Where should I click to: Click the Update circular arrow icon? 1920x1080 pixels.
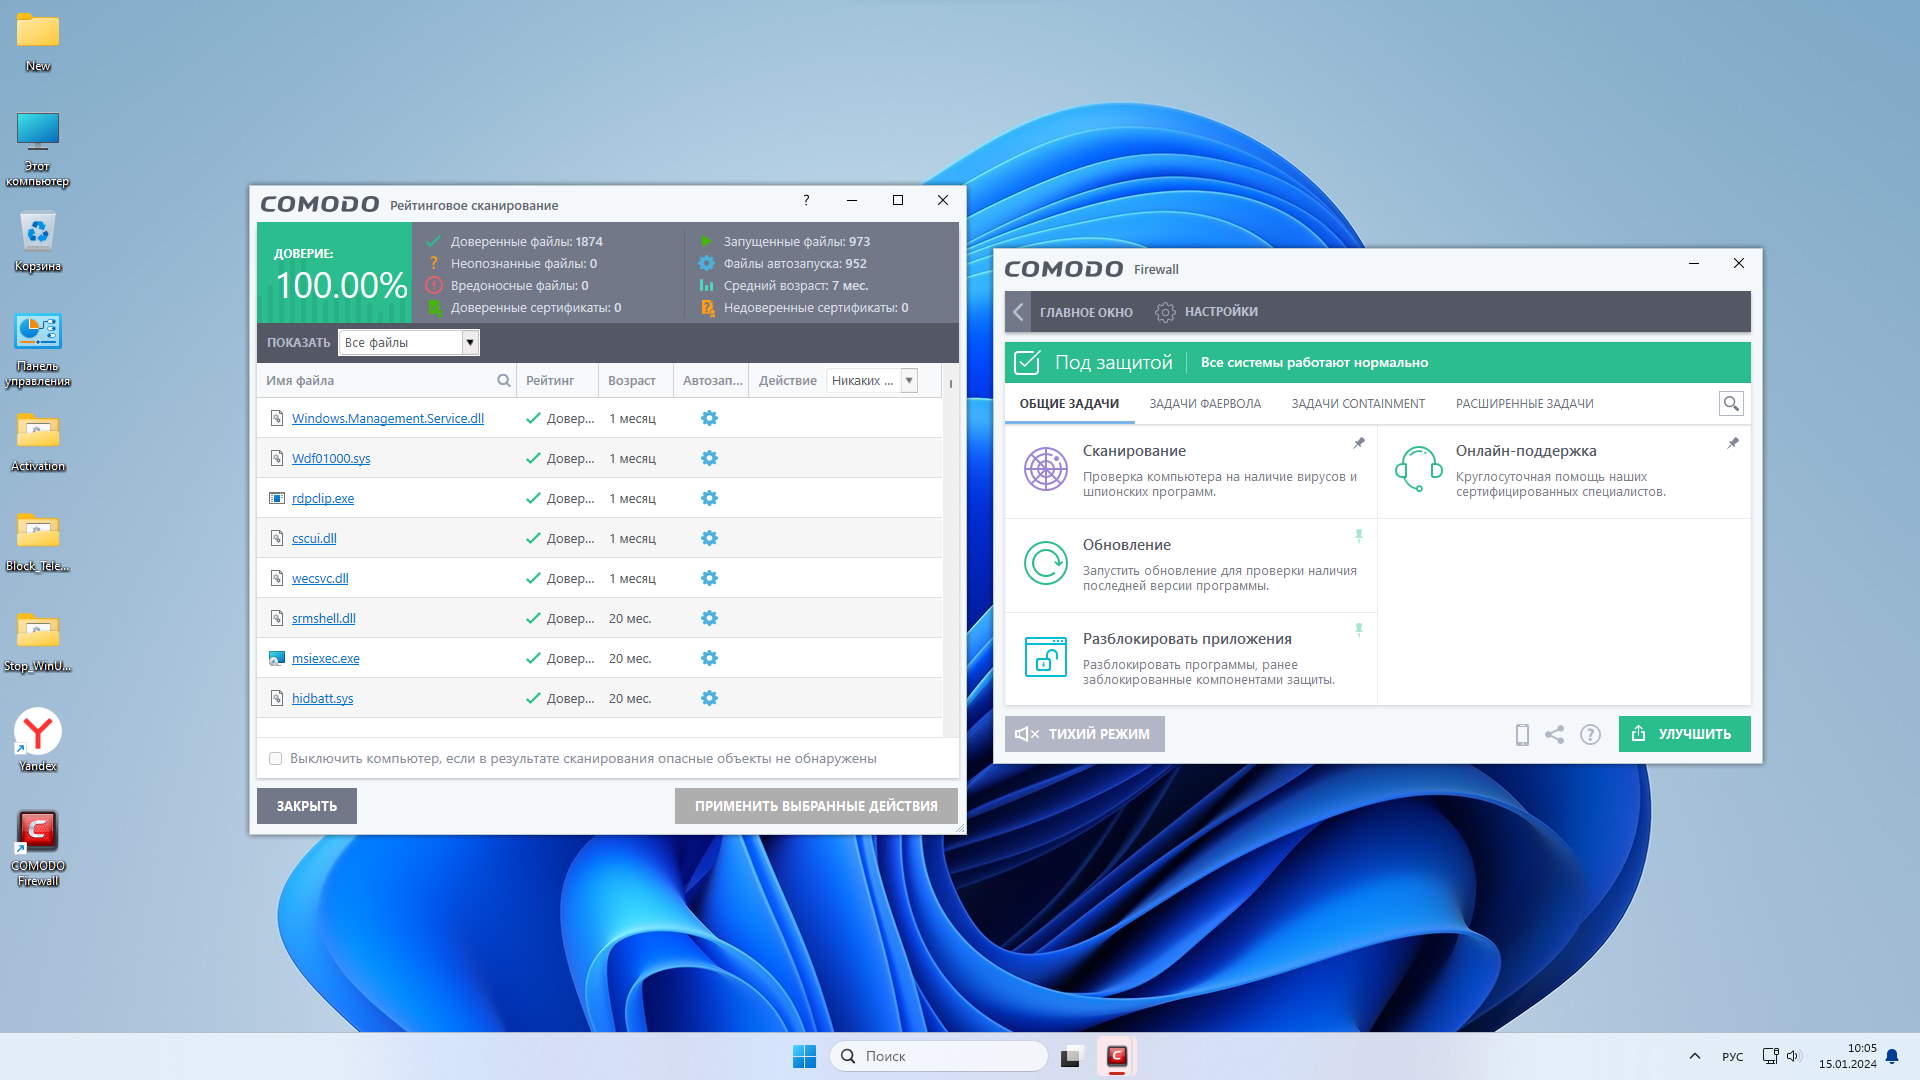1045,563
